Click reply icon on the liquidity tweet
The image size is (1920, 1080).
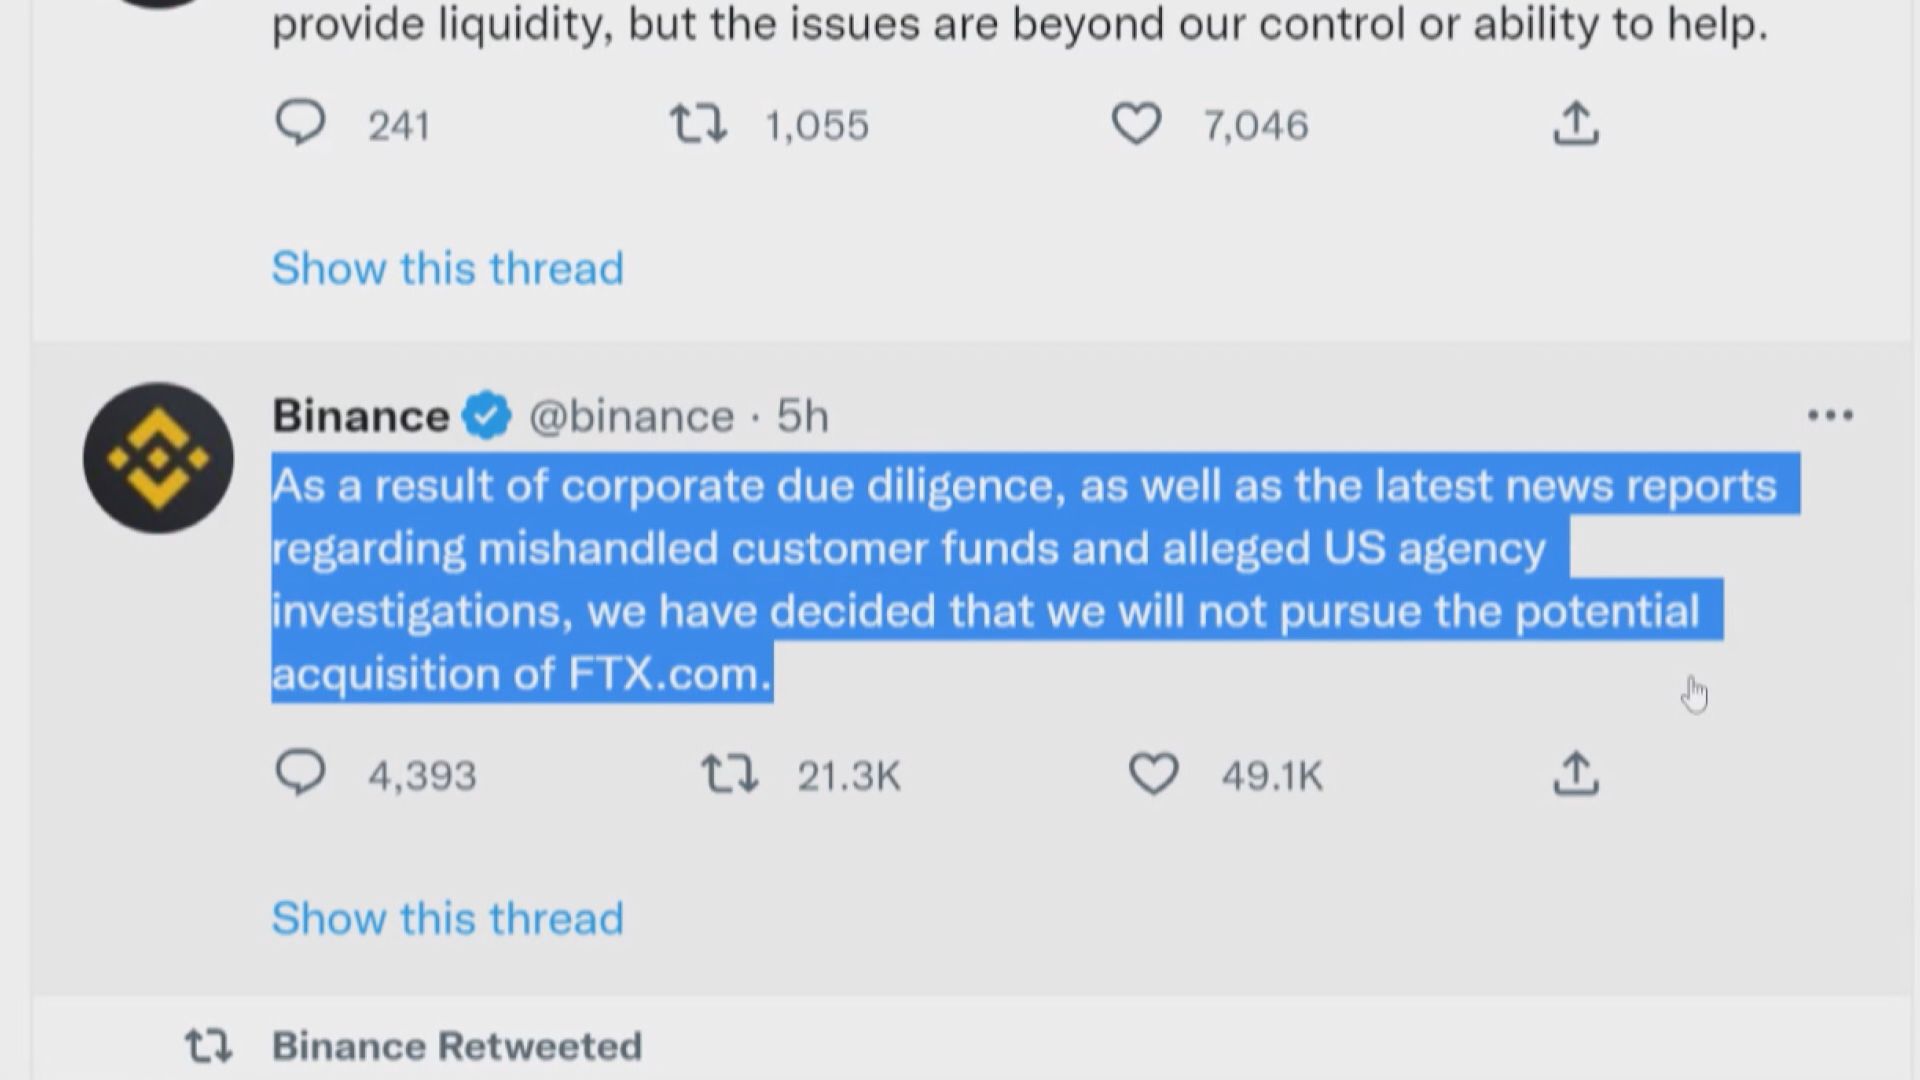300,124
